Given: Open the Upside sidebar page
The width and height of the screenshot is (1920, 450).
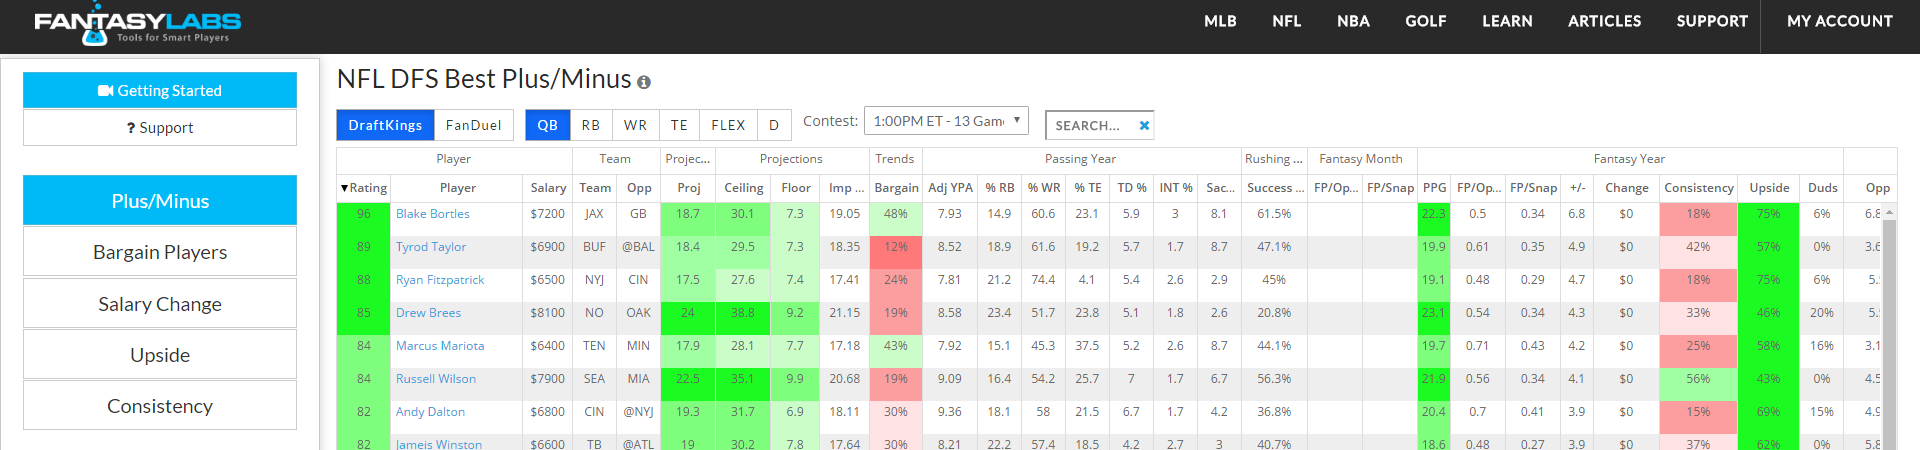Looking at the screenshot, I should pyautogui.click(x=160, y=355).
